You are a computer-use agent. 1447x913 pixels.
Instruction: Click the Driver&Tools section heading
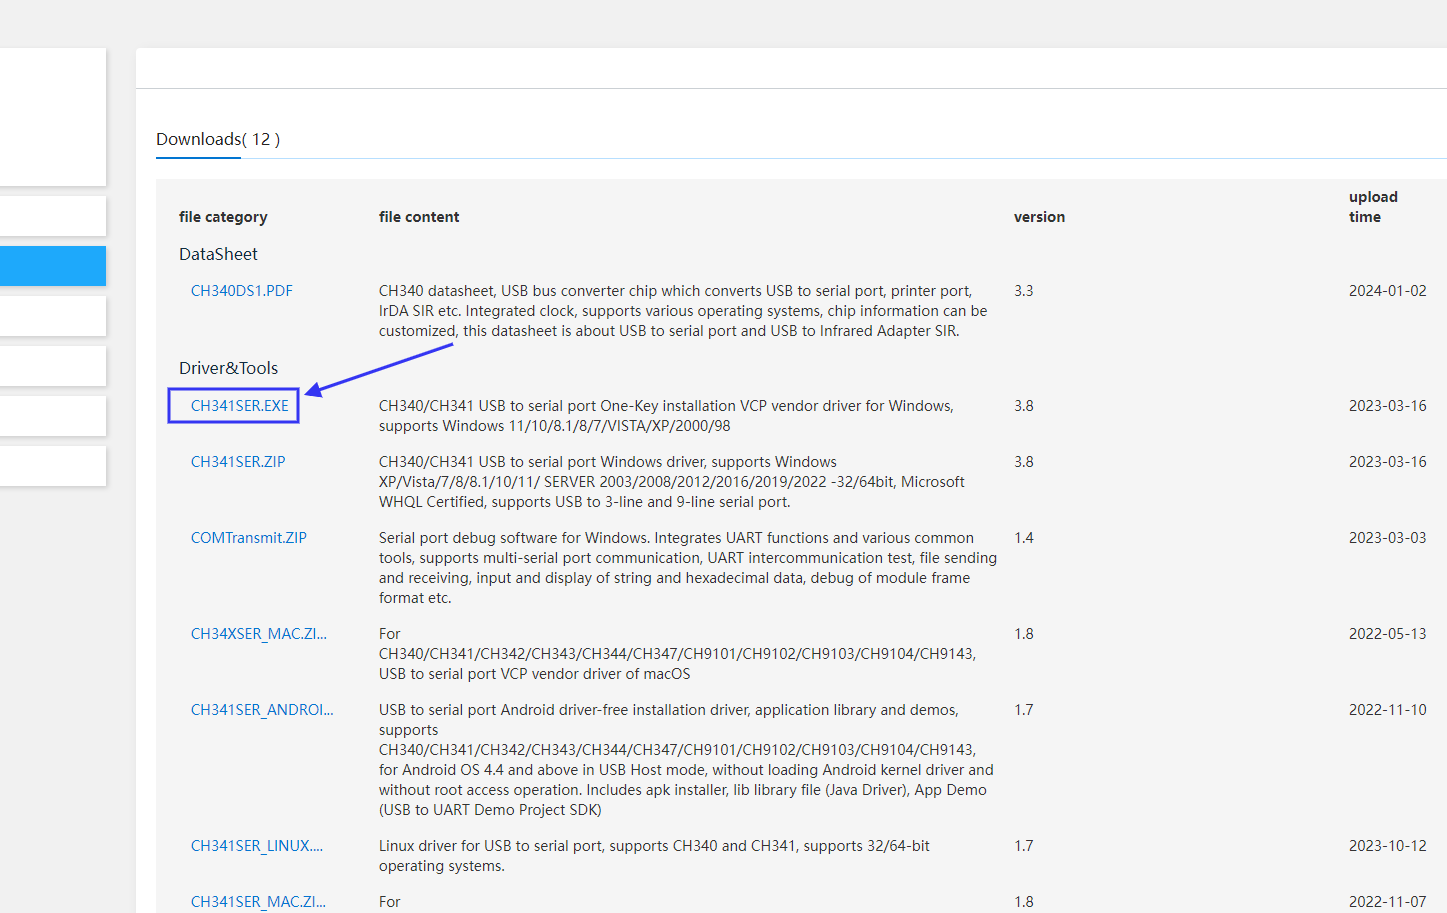coord(228,368)
